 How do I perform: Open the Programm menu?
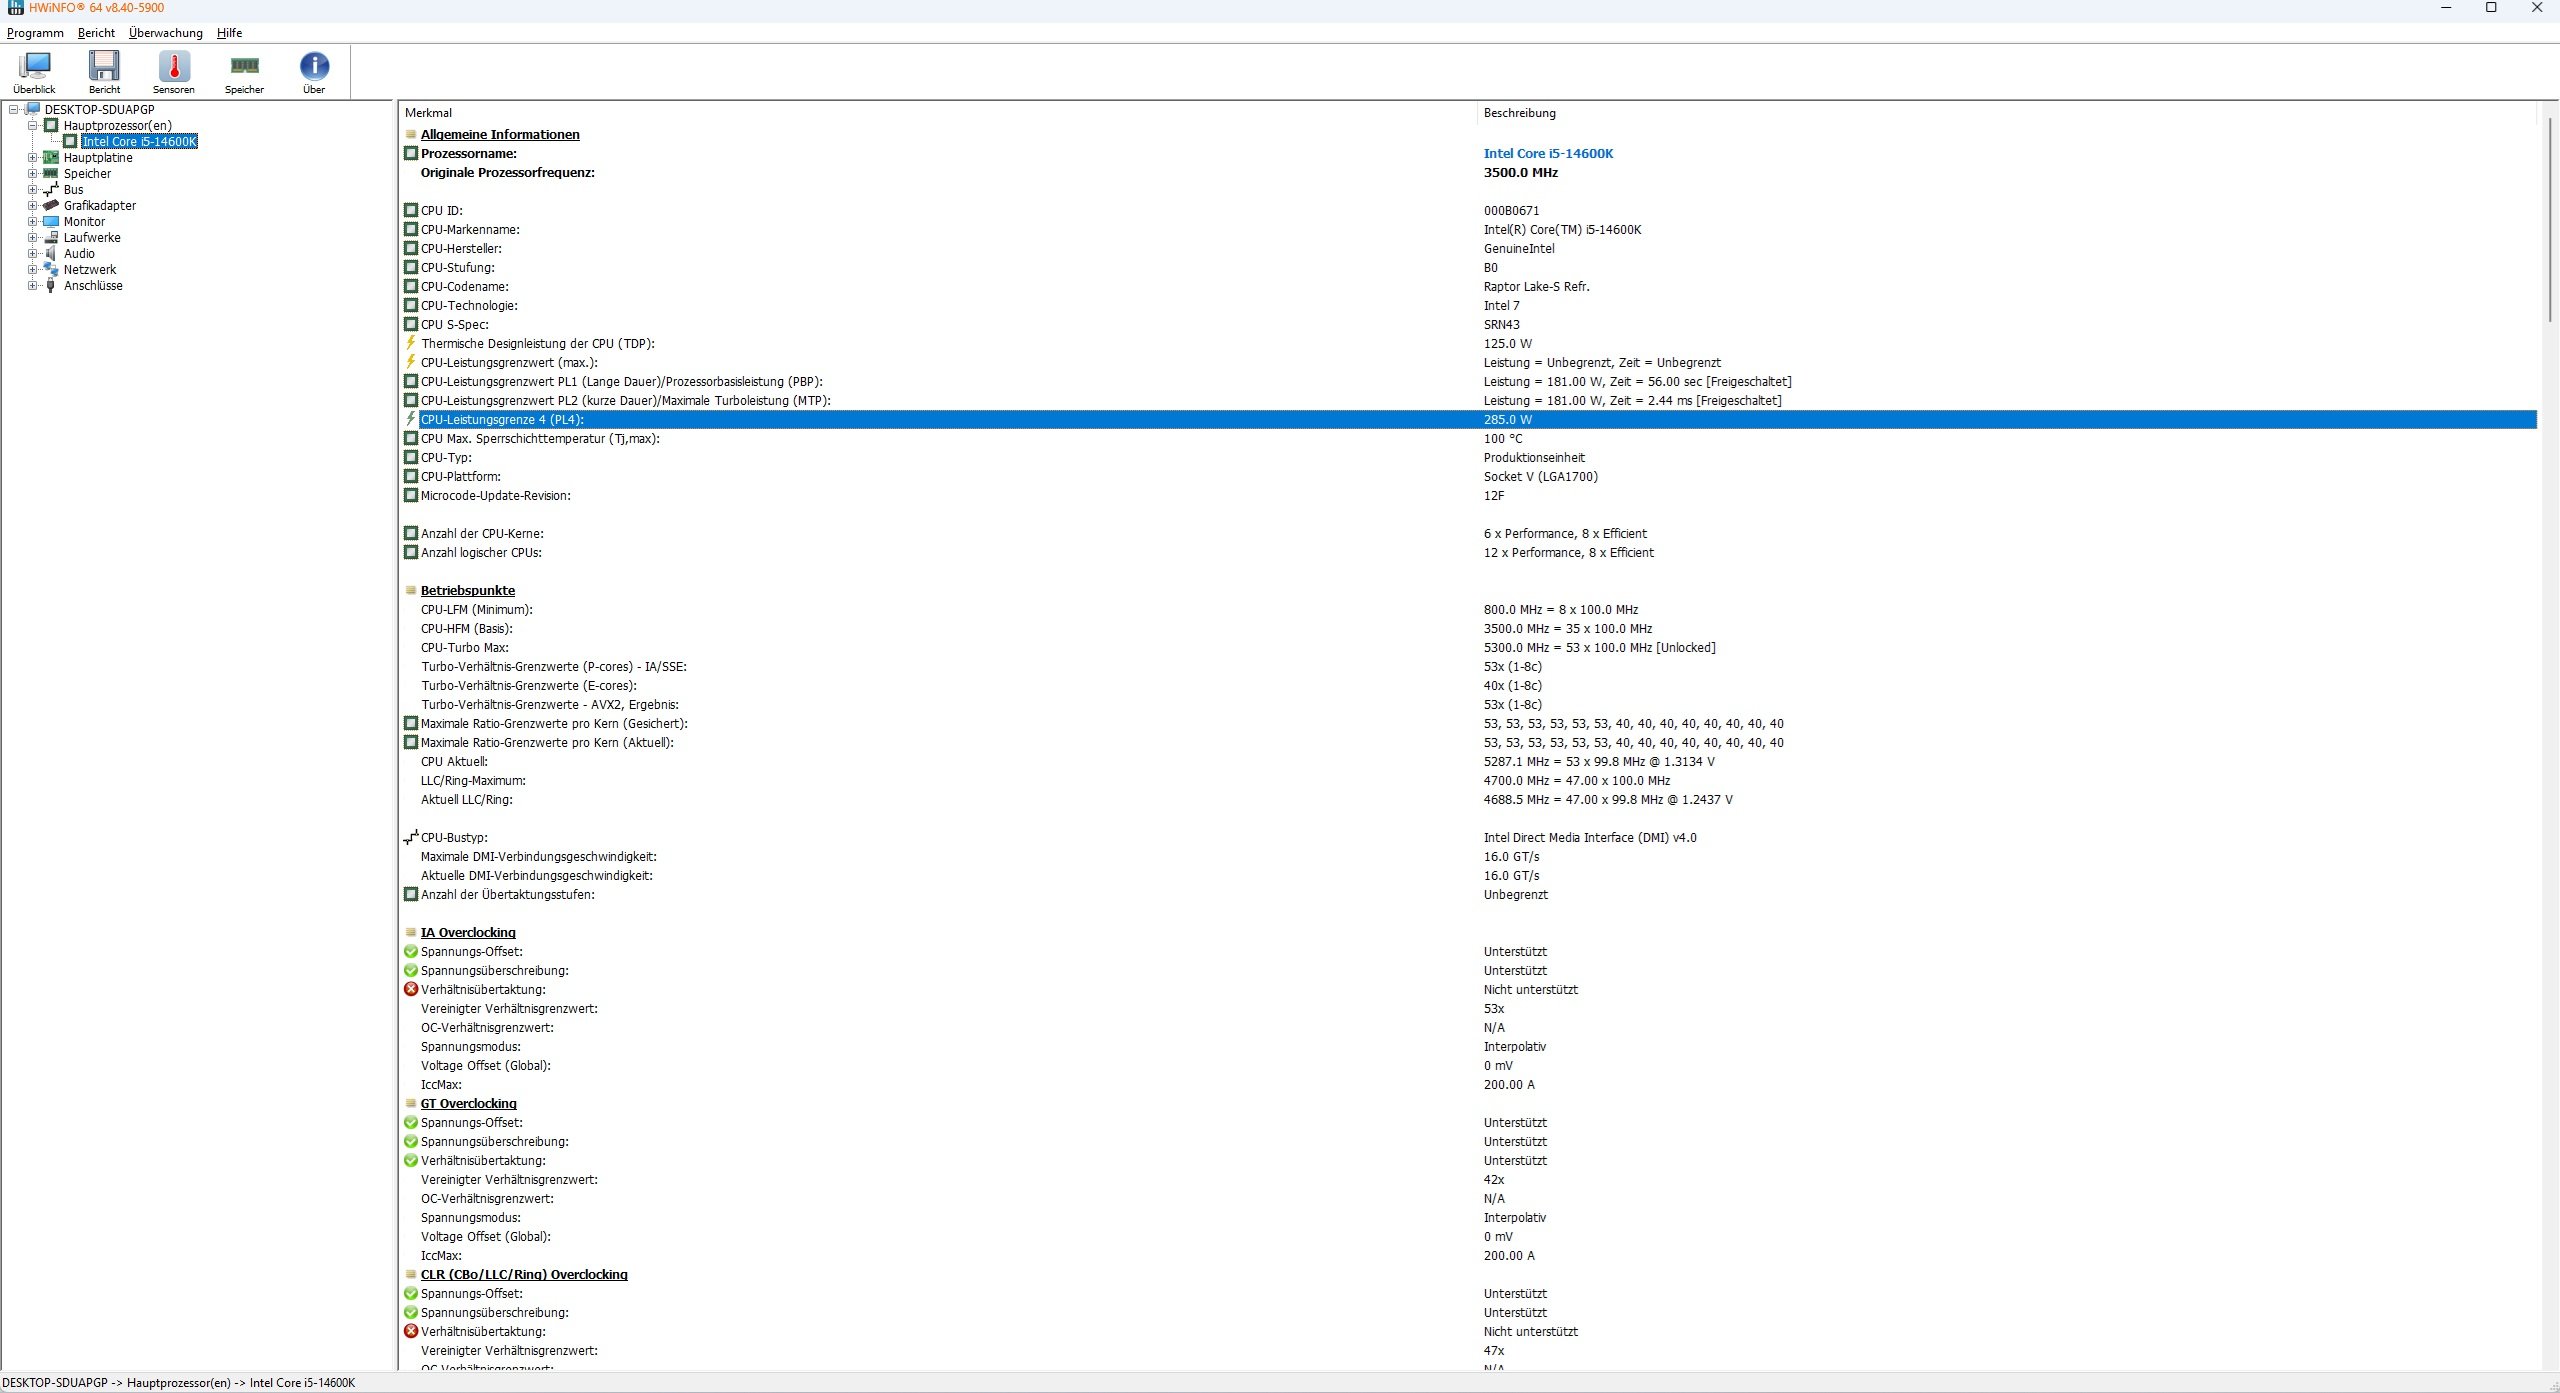pyautogui.click(x=35, y=33)
